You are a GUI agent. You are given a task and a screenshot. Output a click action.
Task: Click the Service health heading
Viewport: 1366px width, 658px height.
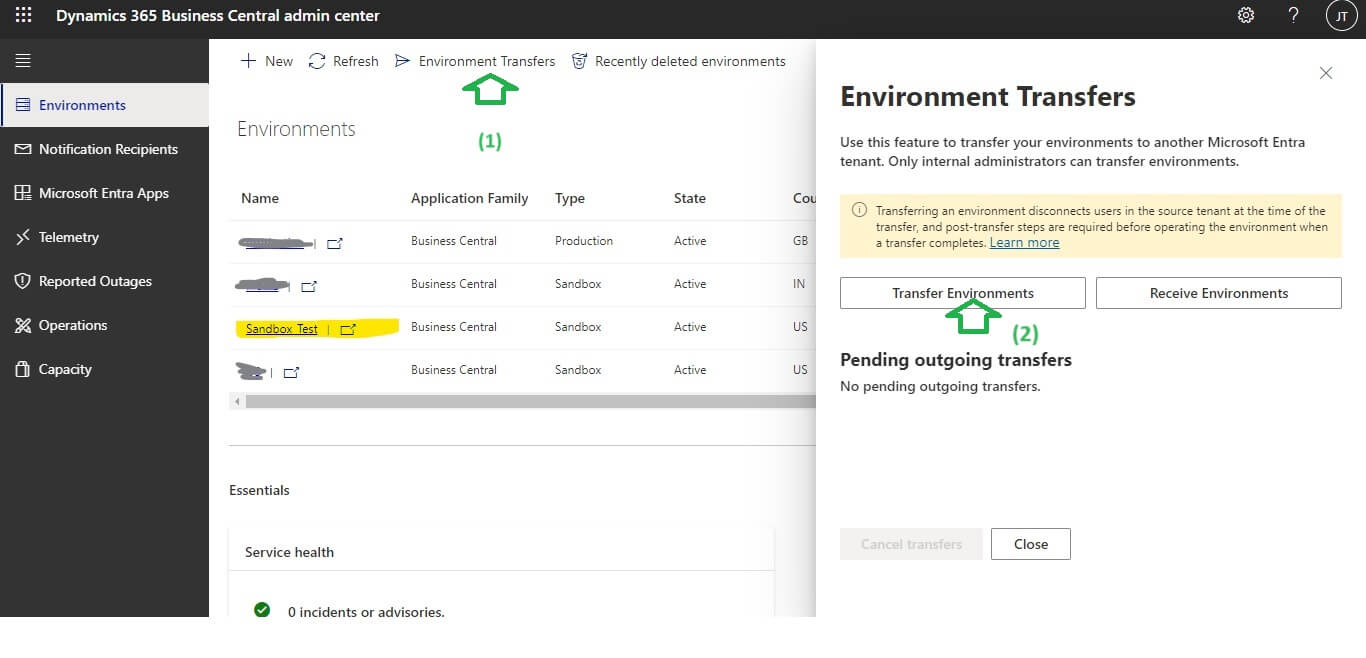pyautogui.click(x=289, y=552)
